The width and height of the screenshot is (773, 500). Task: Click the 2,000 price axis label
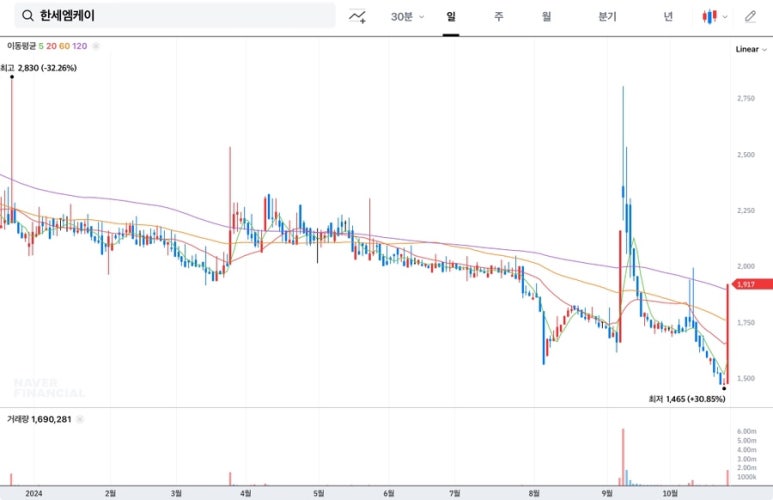[x=746, y=266]
